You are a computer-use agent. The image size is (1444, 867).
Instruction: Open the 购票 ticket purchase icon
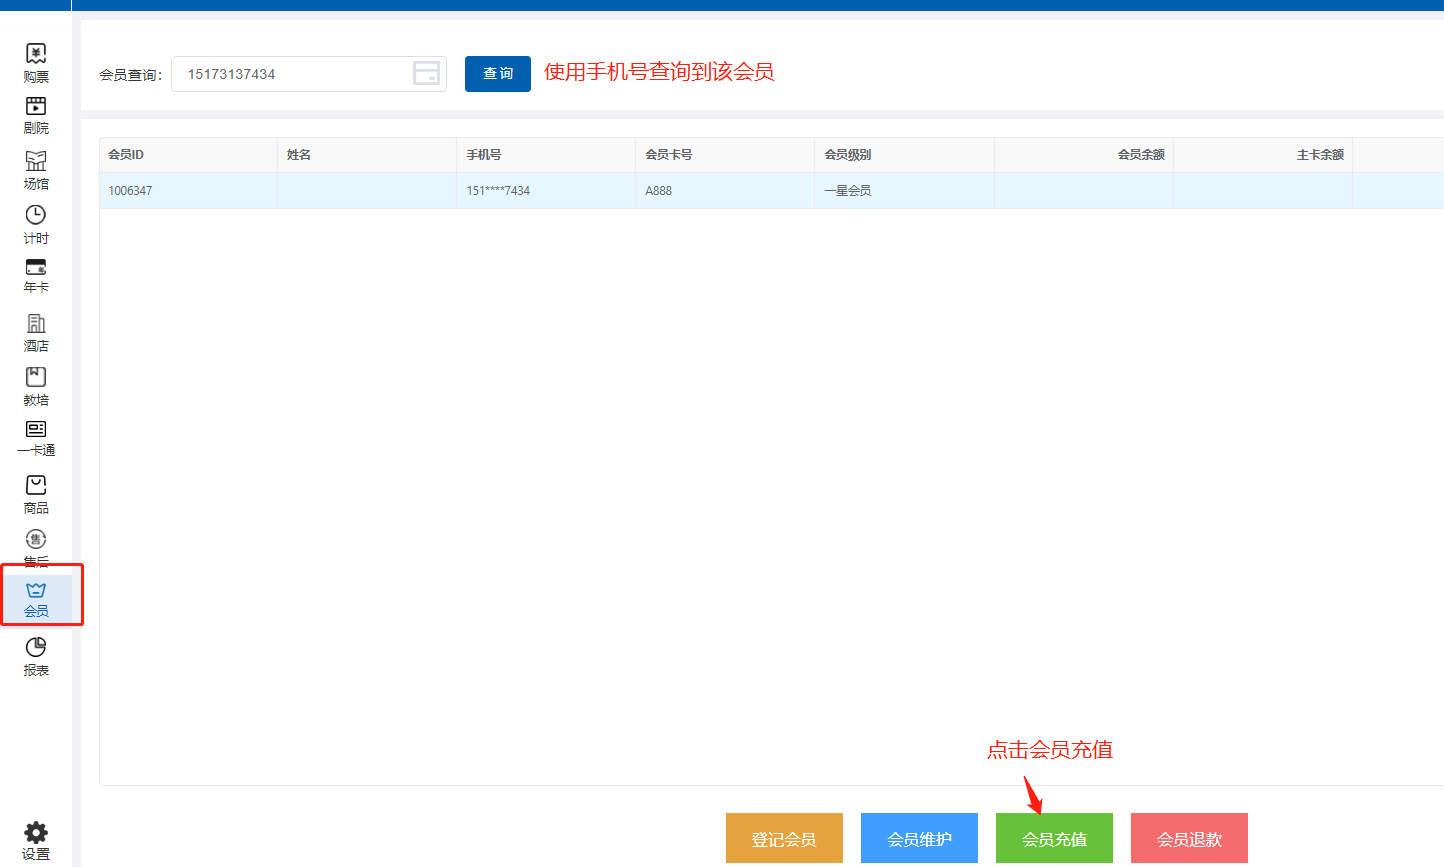pos(36,54)
